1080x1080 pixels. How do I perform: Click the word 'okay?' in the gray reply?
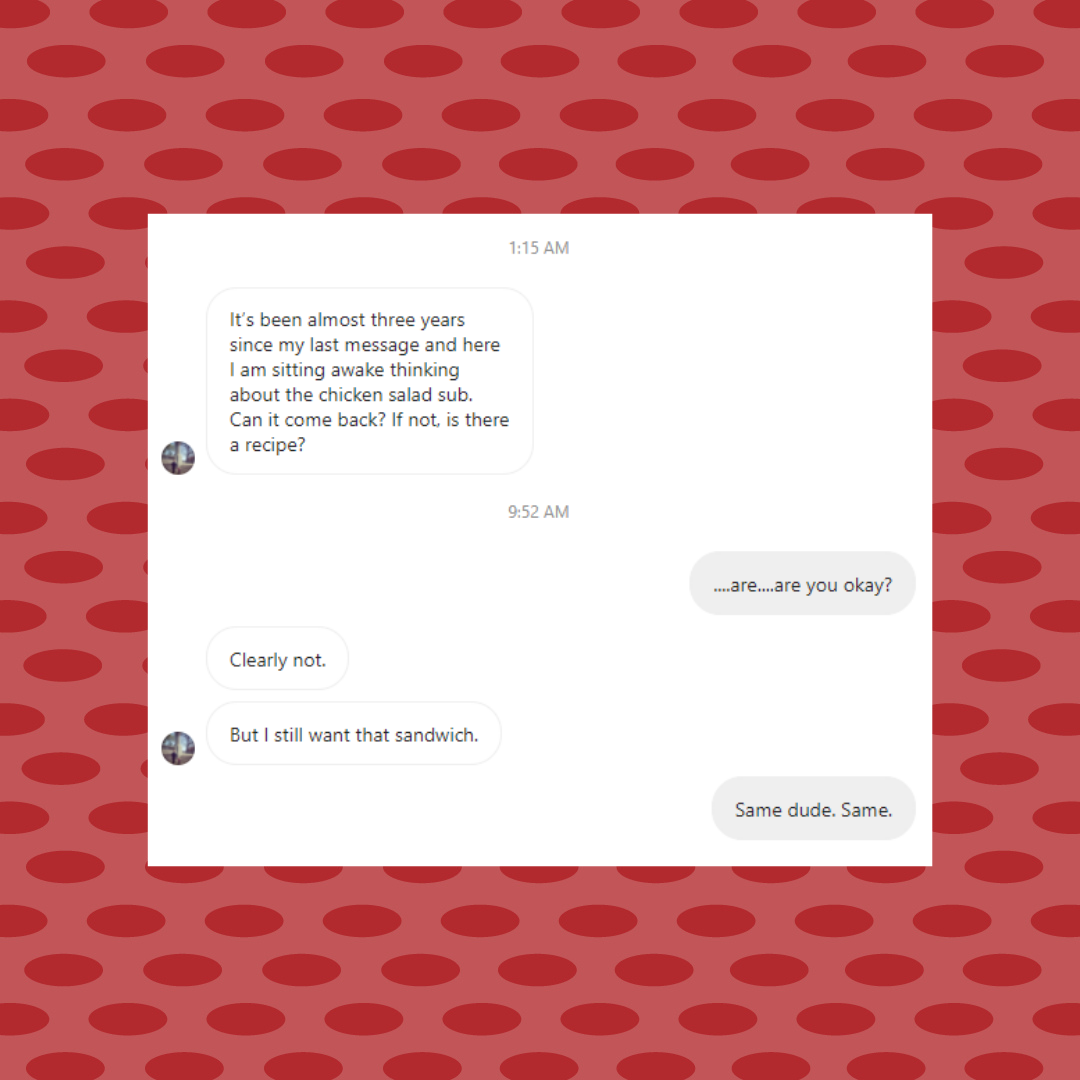point(868,585)
